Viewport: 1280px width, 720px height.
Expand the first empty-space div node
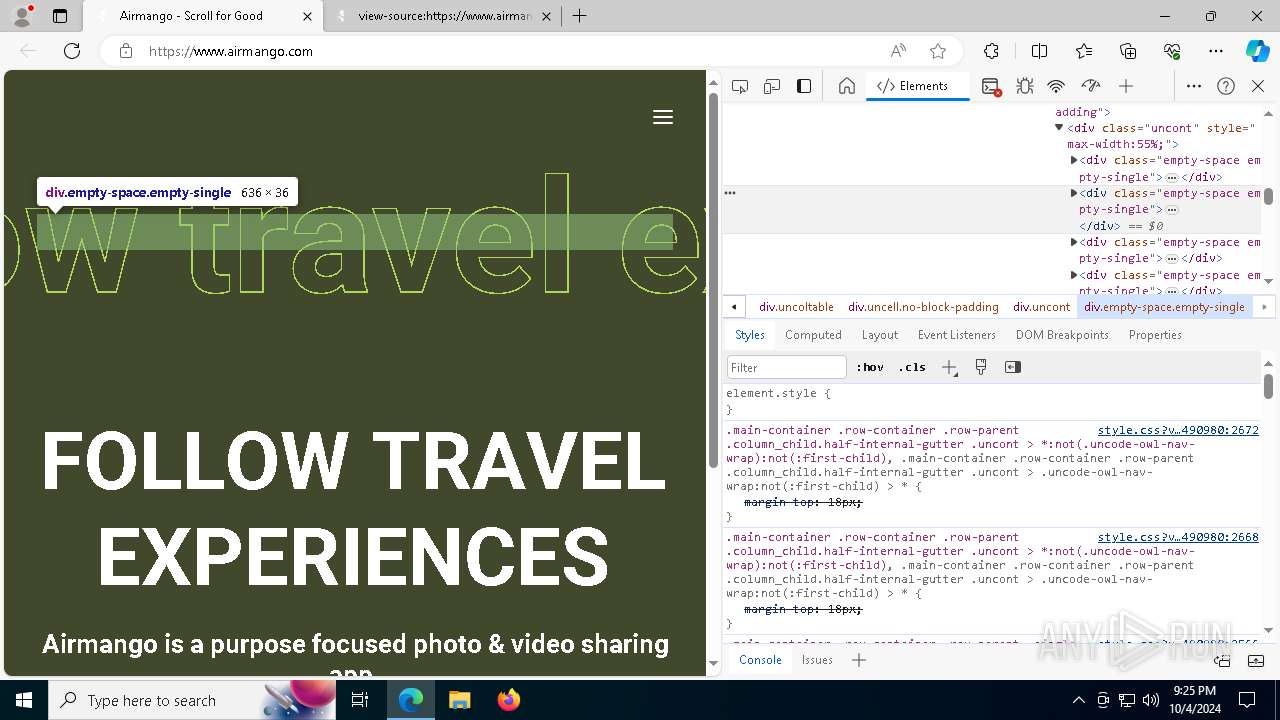1074,160
